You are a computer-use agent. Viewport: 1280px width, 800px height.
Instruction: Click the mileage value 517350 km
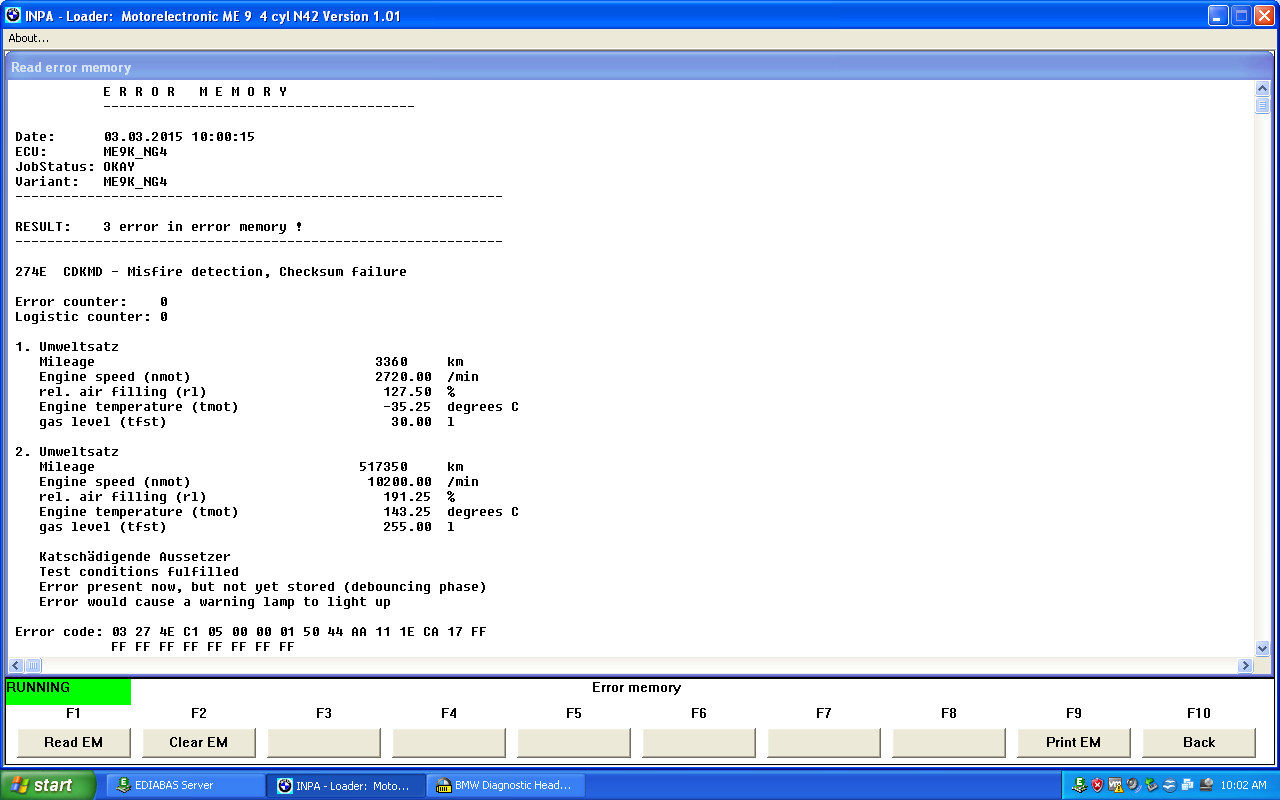coord(411,466)
